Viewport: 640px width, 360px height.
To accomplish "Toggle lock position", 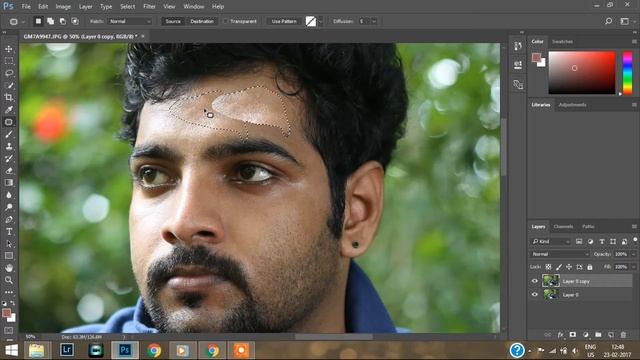I will 569,267.
